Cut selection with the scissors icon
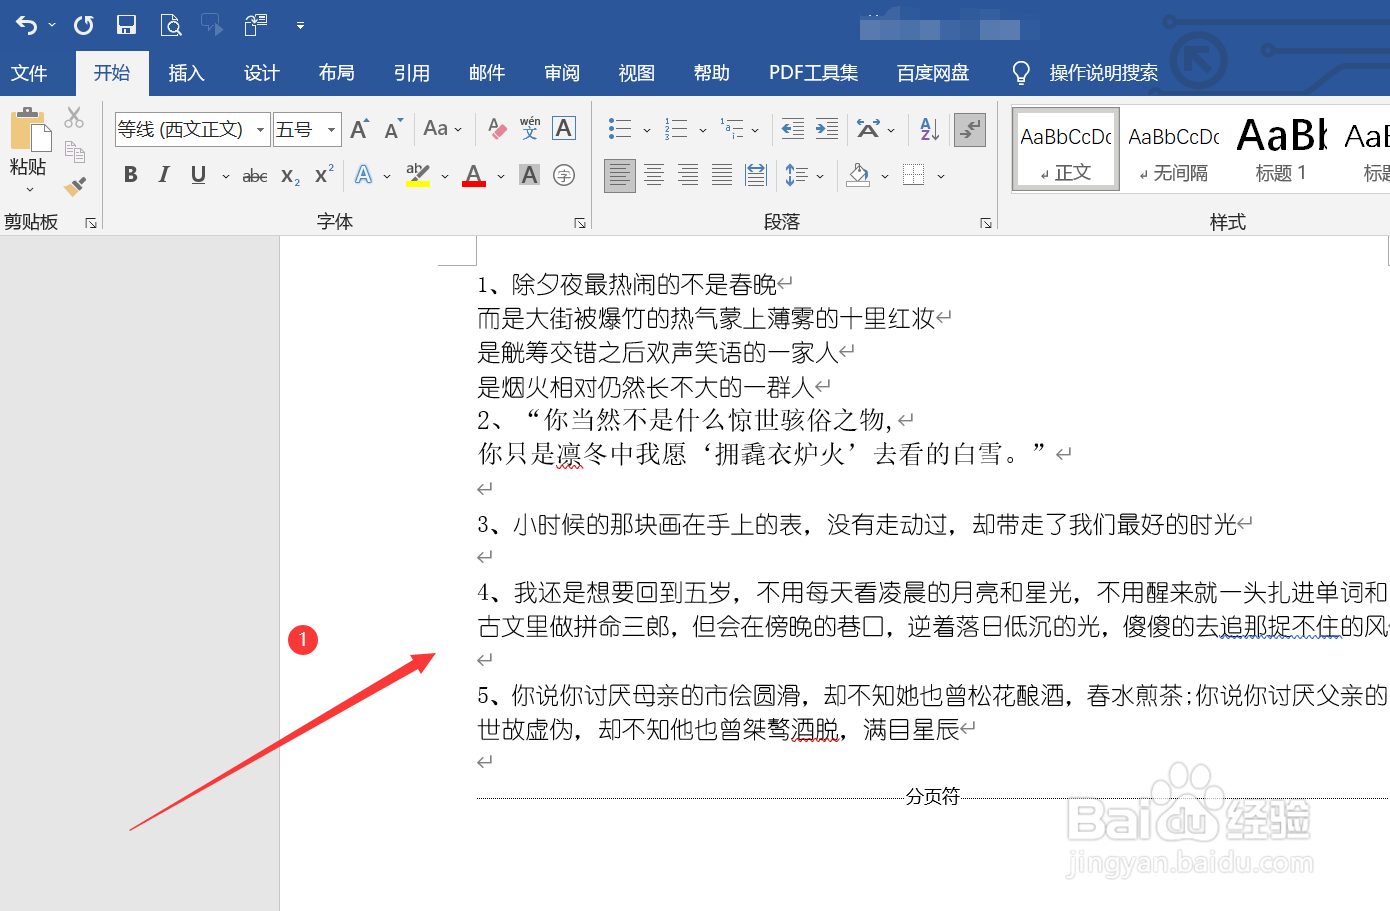This screenshot has height=911, width=1390. (74, 117)
